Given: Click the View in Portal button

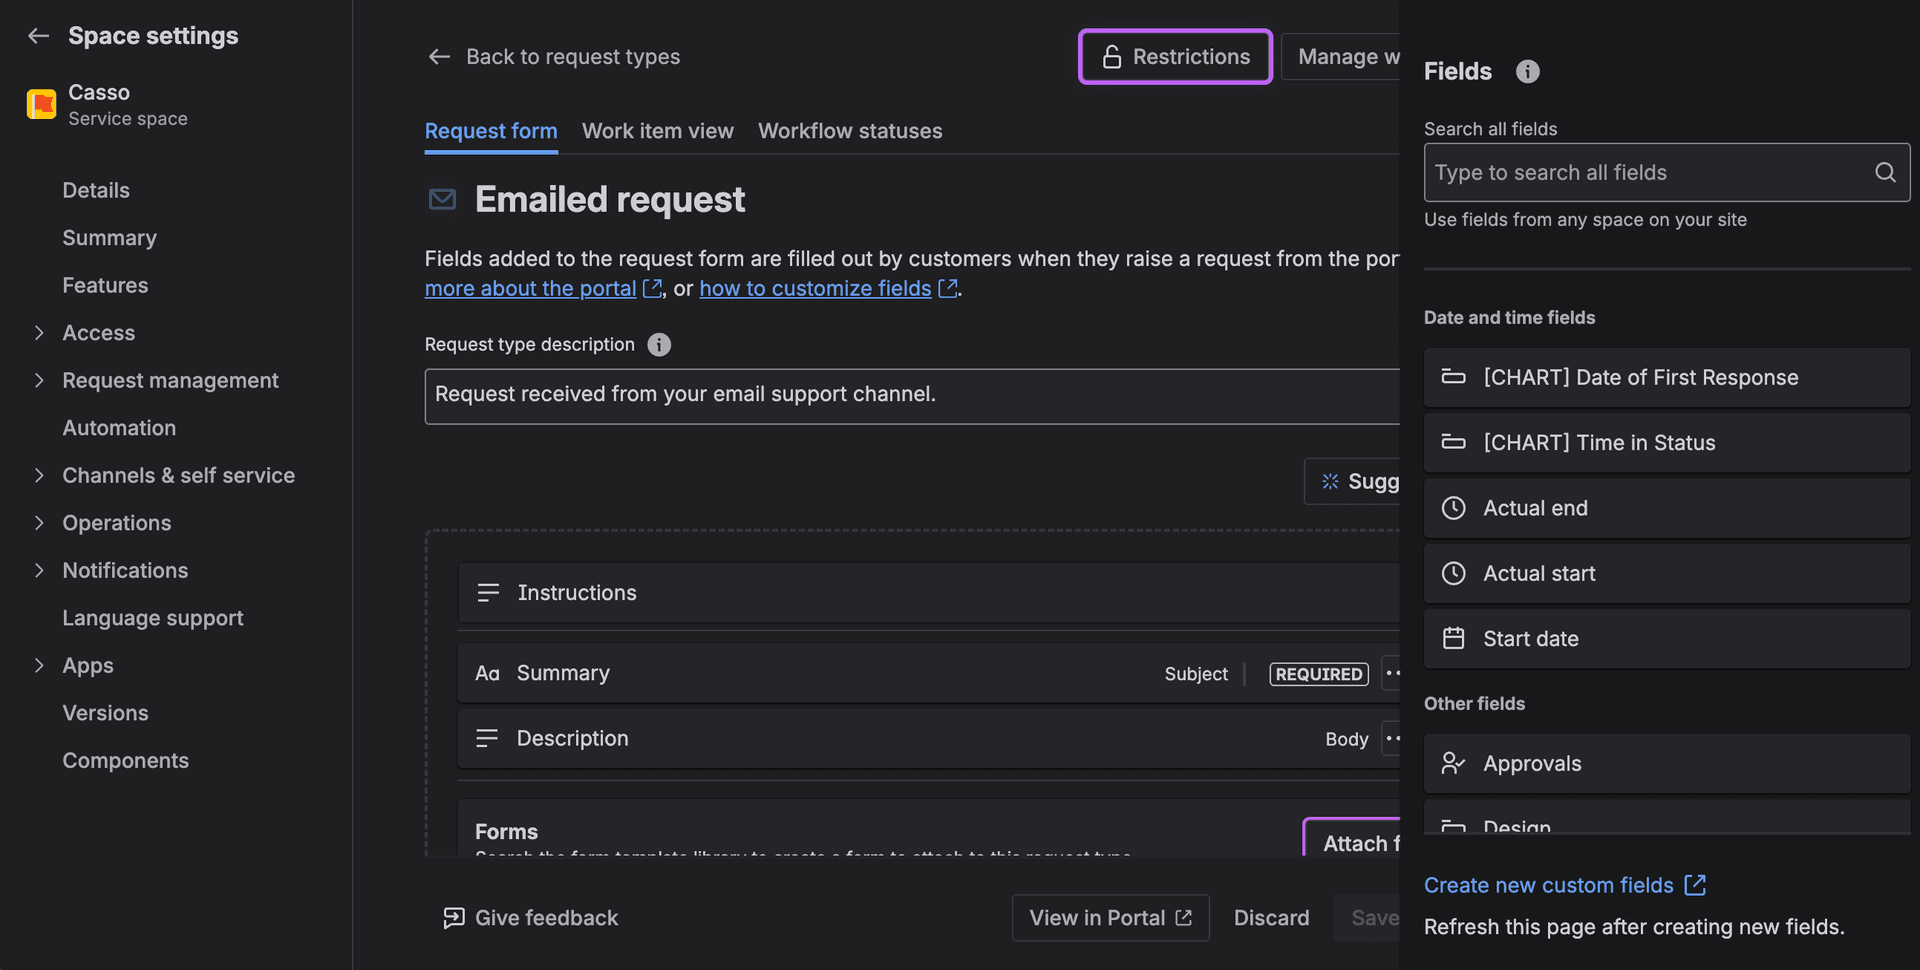Looking at the screenshot, I should 1110,917.
